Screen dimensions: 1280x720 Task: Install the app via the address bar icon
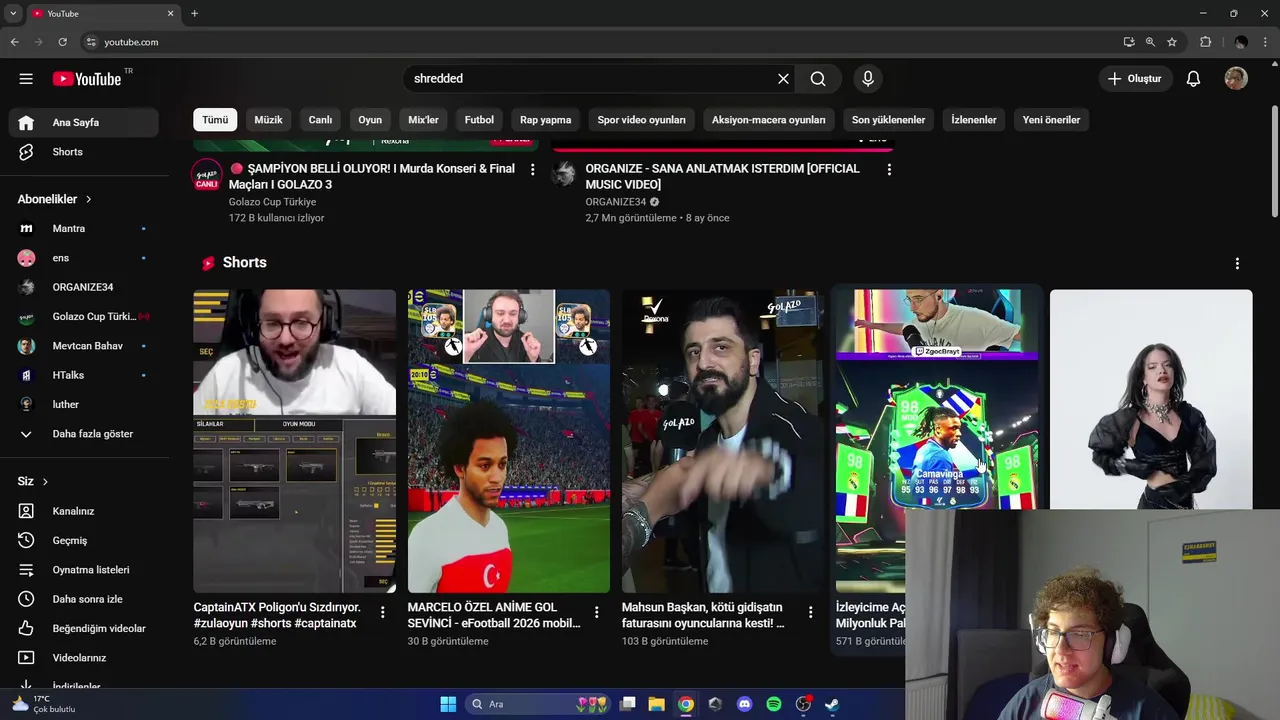pyautogui.click(x=1129, y=42)
